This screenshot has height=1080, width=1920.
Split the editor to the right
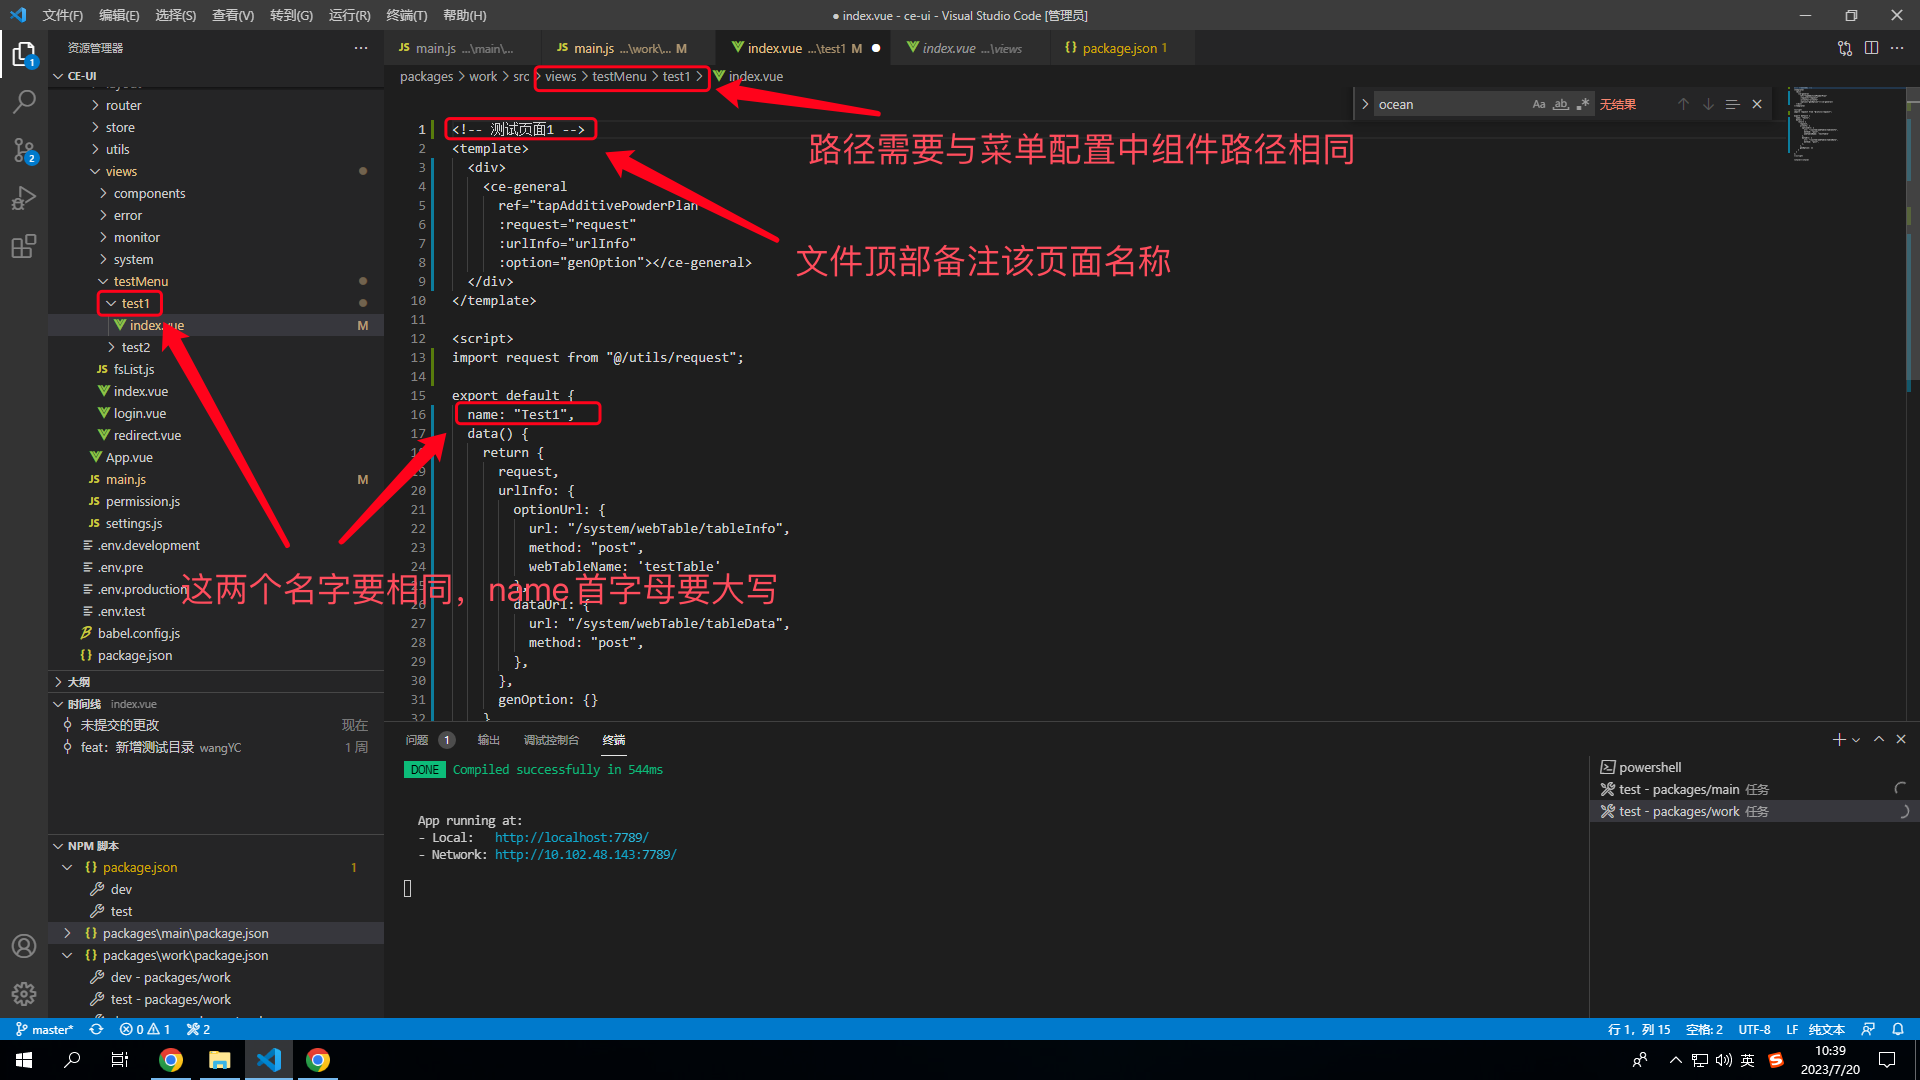[1871, 48]
